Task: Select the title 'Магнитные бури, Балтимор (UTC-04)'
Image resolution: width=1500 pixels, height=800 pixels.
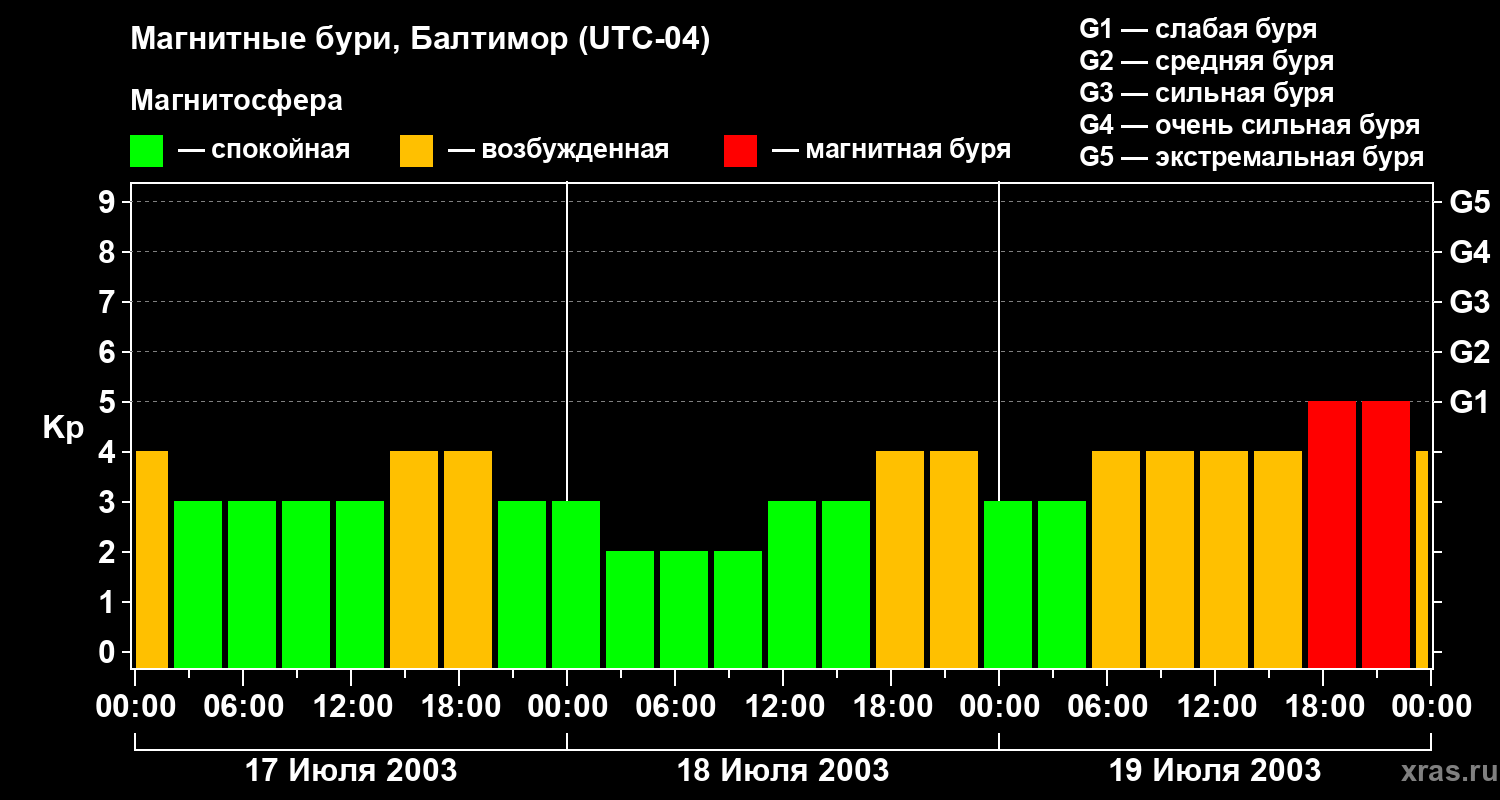Action: 420,40
